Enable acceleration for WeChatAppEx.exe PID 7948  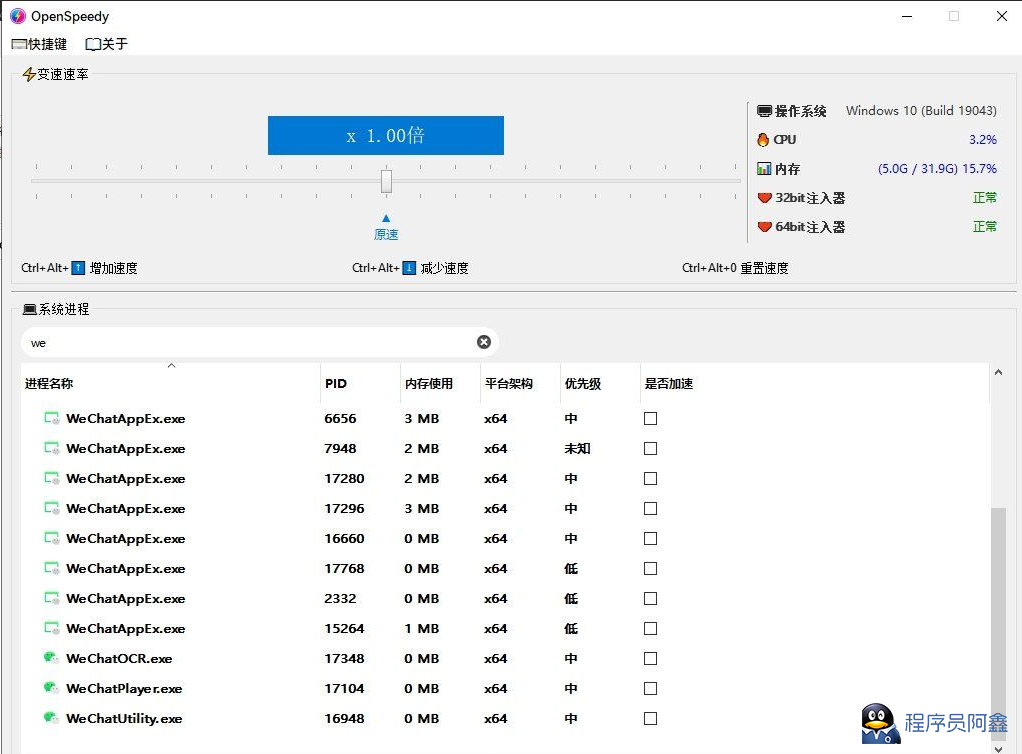tap(650, 448)
